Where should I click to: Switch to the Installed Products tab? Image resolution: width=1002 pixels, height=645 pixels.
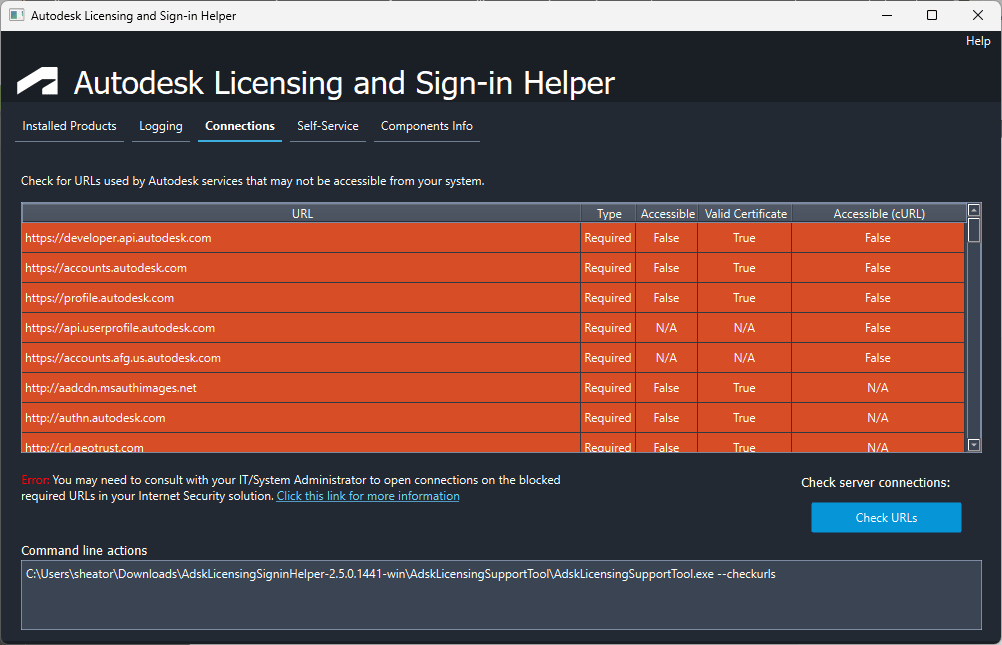point(69,126)
